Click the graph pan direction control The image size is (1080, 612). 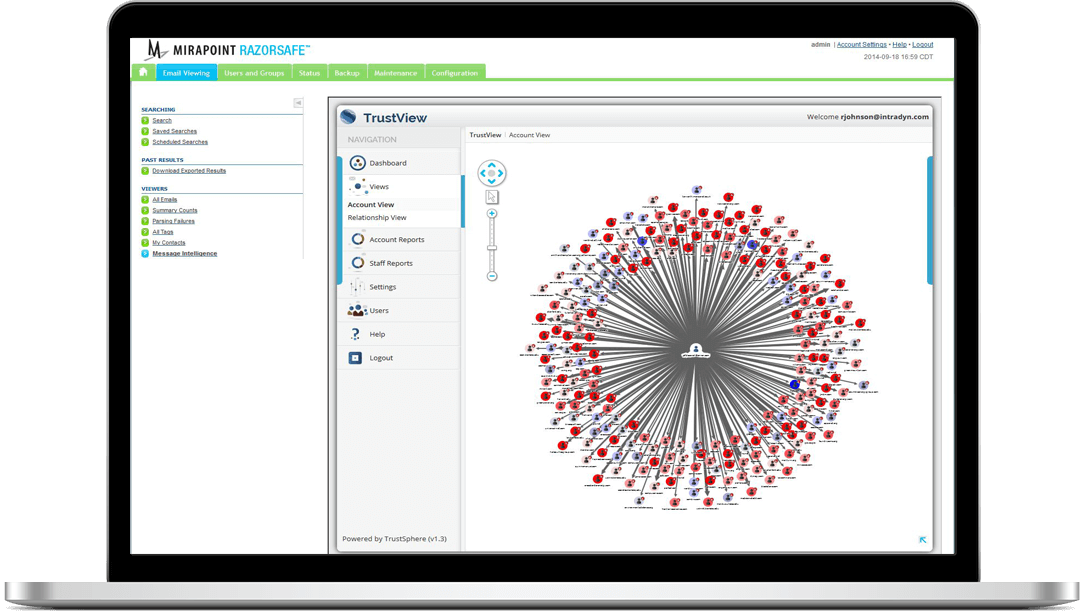tap(492, 173)
